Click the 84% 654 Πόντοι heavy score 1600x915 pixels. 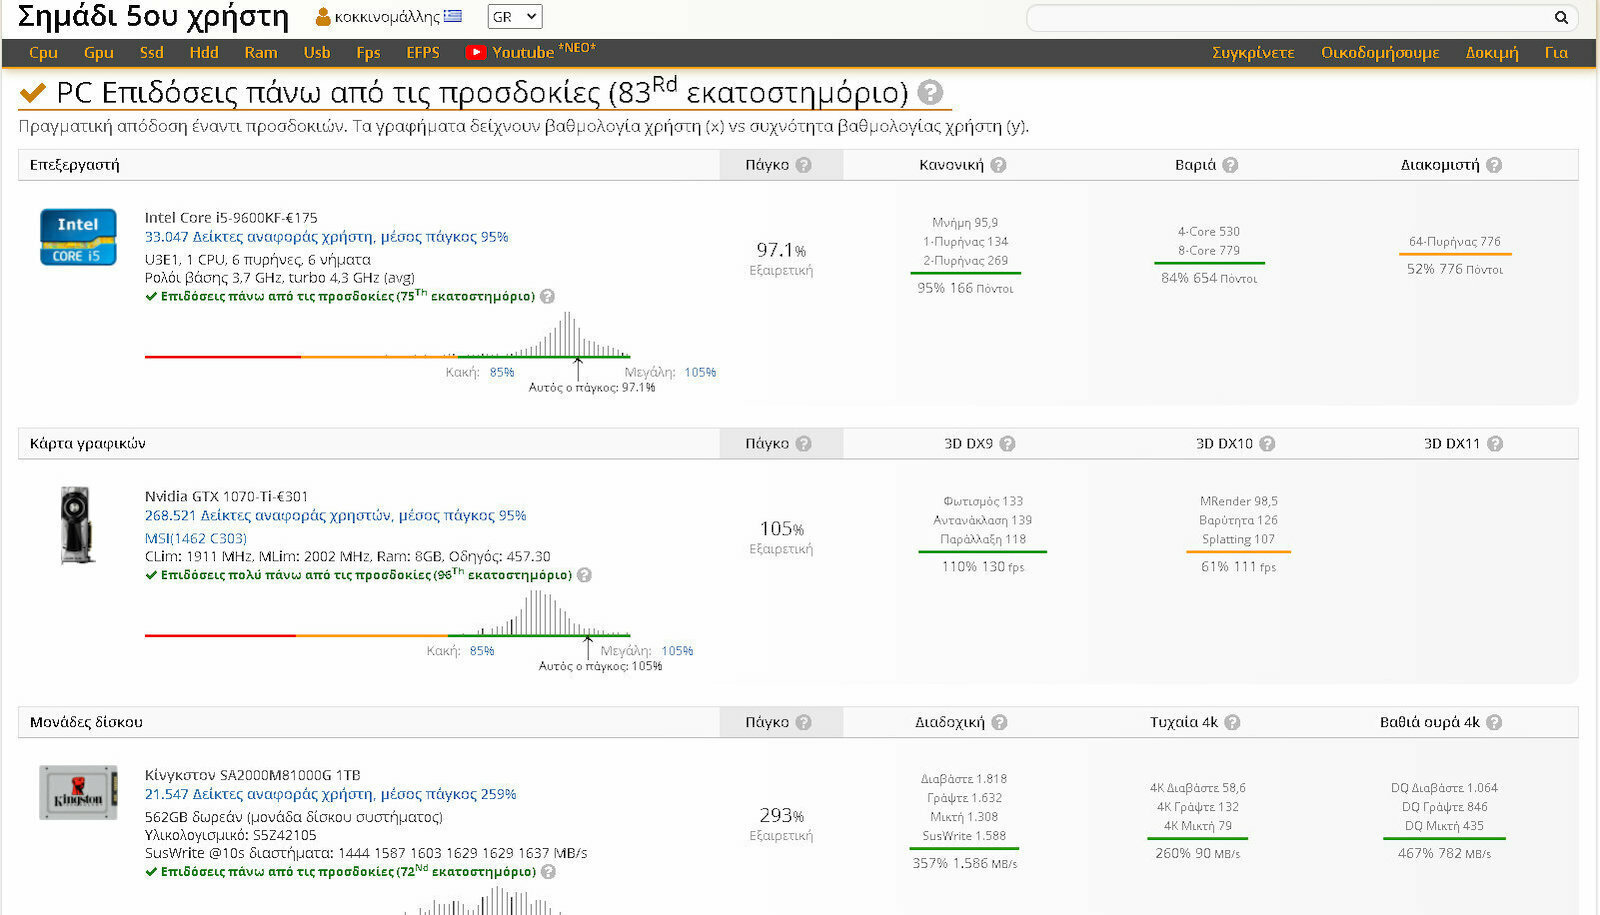(1209, 278)
